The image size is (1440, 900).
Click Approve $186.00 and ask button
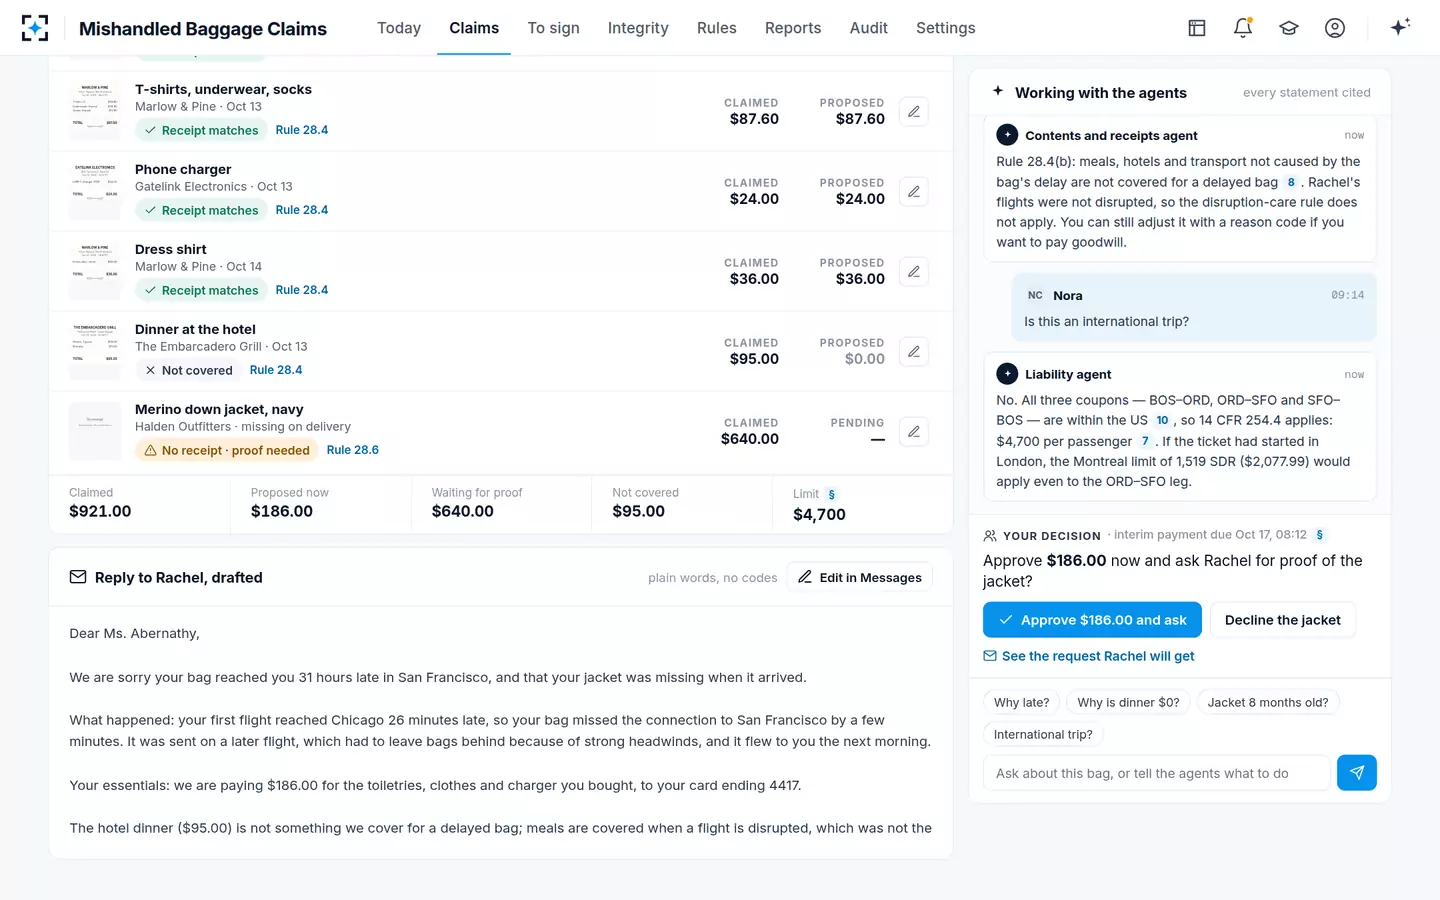click(1092, 620)
